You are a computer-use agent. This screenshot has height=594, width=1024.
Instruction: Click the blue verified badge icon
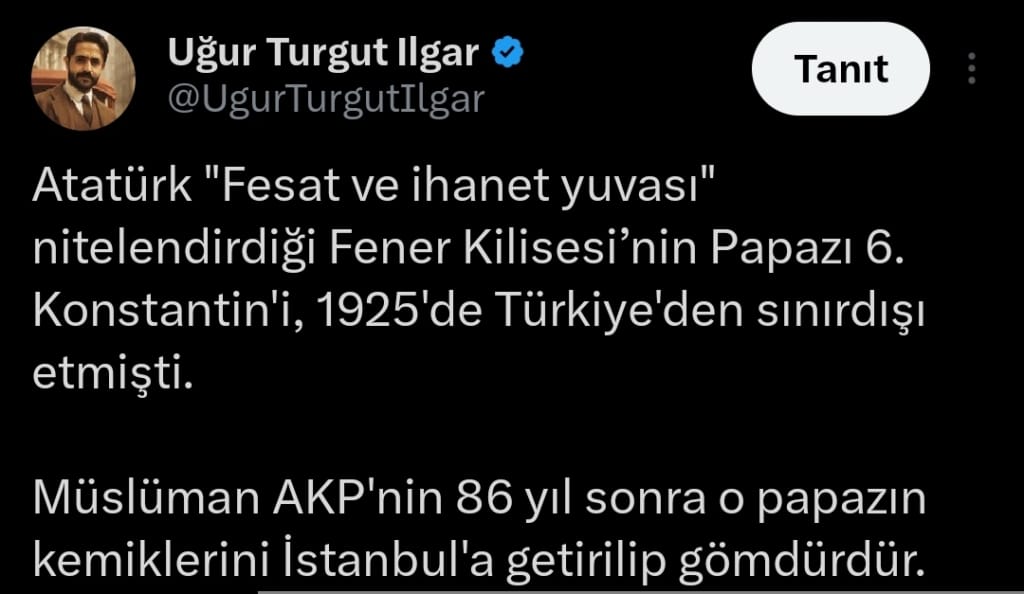[x=507, y=52]
